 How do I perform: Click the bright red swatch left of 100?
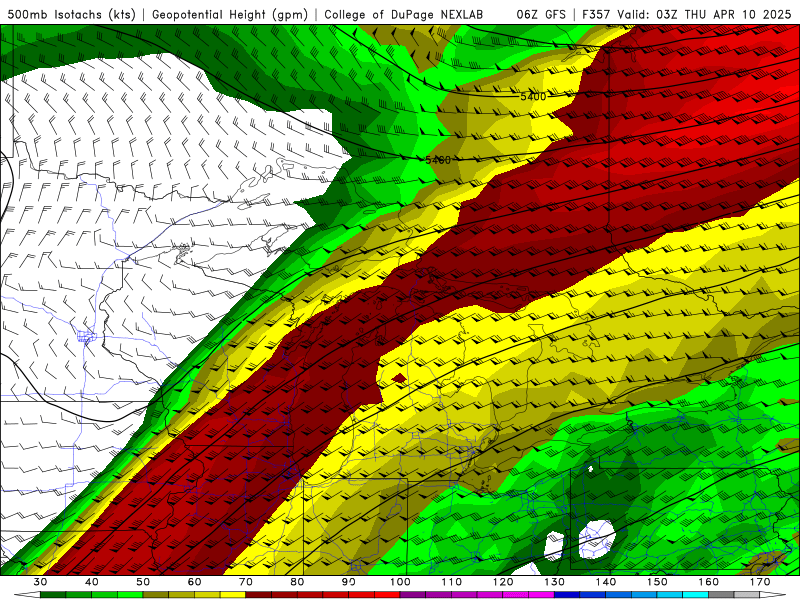coord(387,595)
